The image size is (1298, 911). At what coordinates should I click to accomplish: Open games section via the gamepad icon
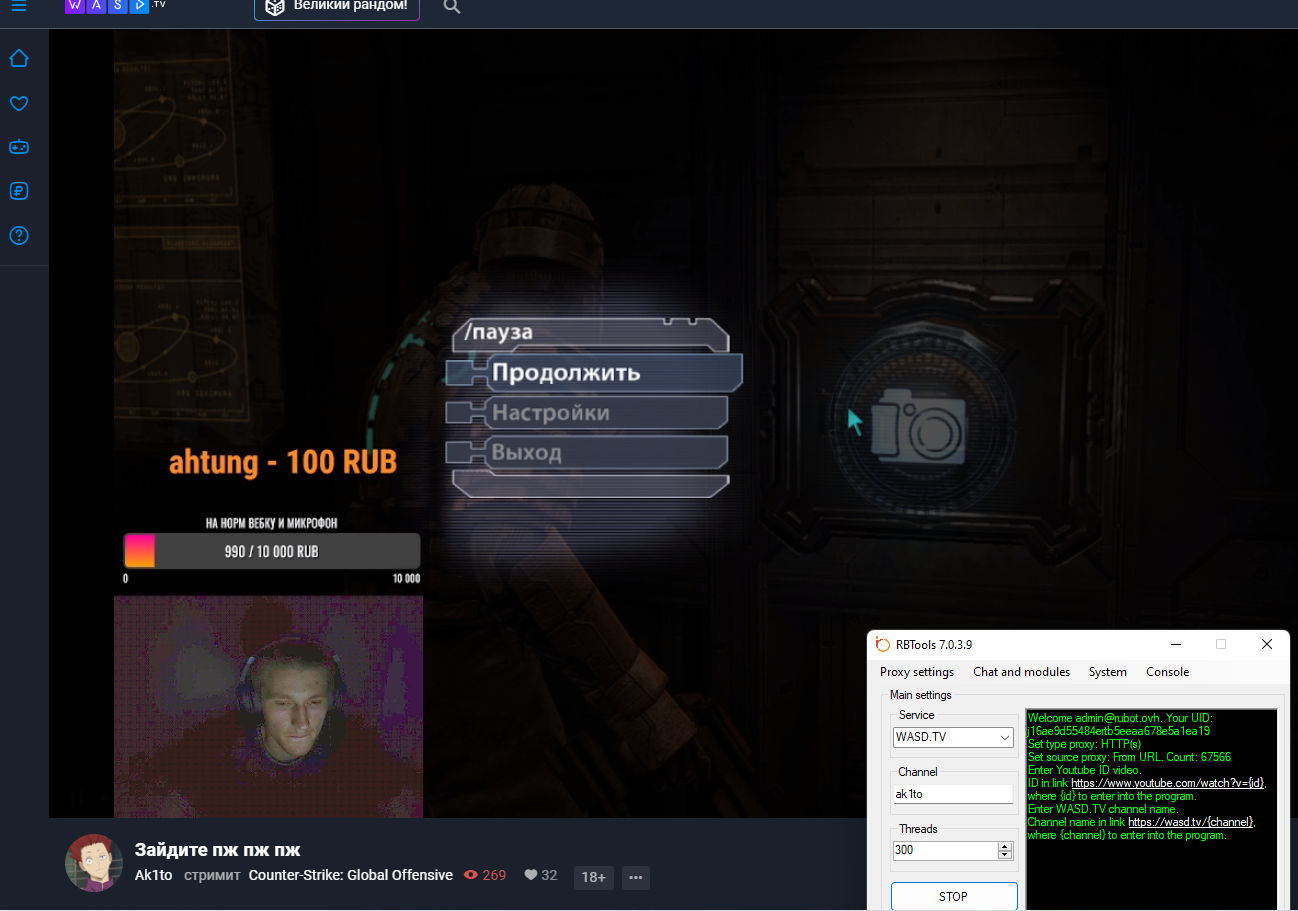(x=19, y=147)
